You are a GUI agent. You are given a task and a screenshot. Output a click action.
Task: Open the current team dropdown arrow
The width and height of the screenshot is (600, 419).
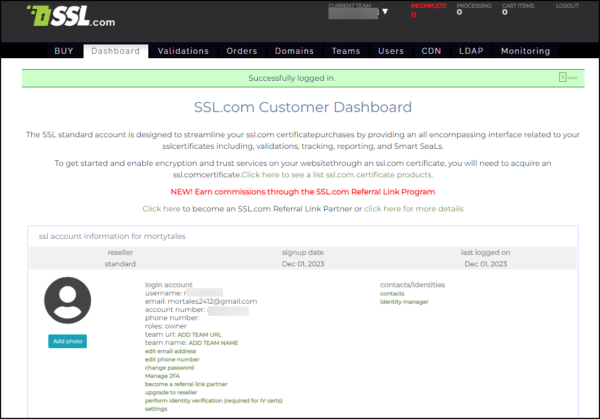coord(385,12)
